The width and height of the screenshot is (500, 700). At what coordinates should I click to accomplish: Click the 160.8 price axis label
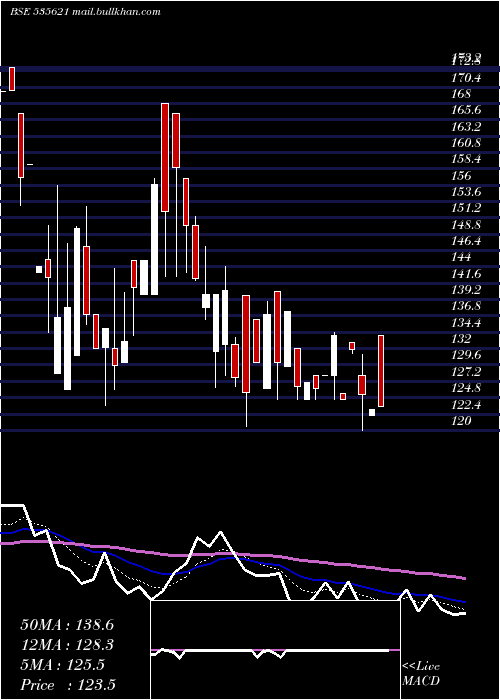(466, 143)
